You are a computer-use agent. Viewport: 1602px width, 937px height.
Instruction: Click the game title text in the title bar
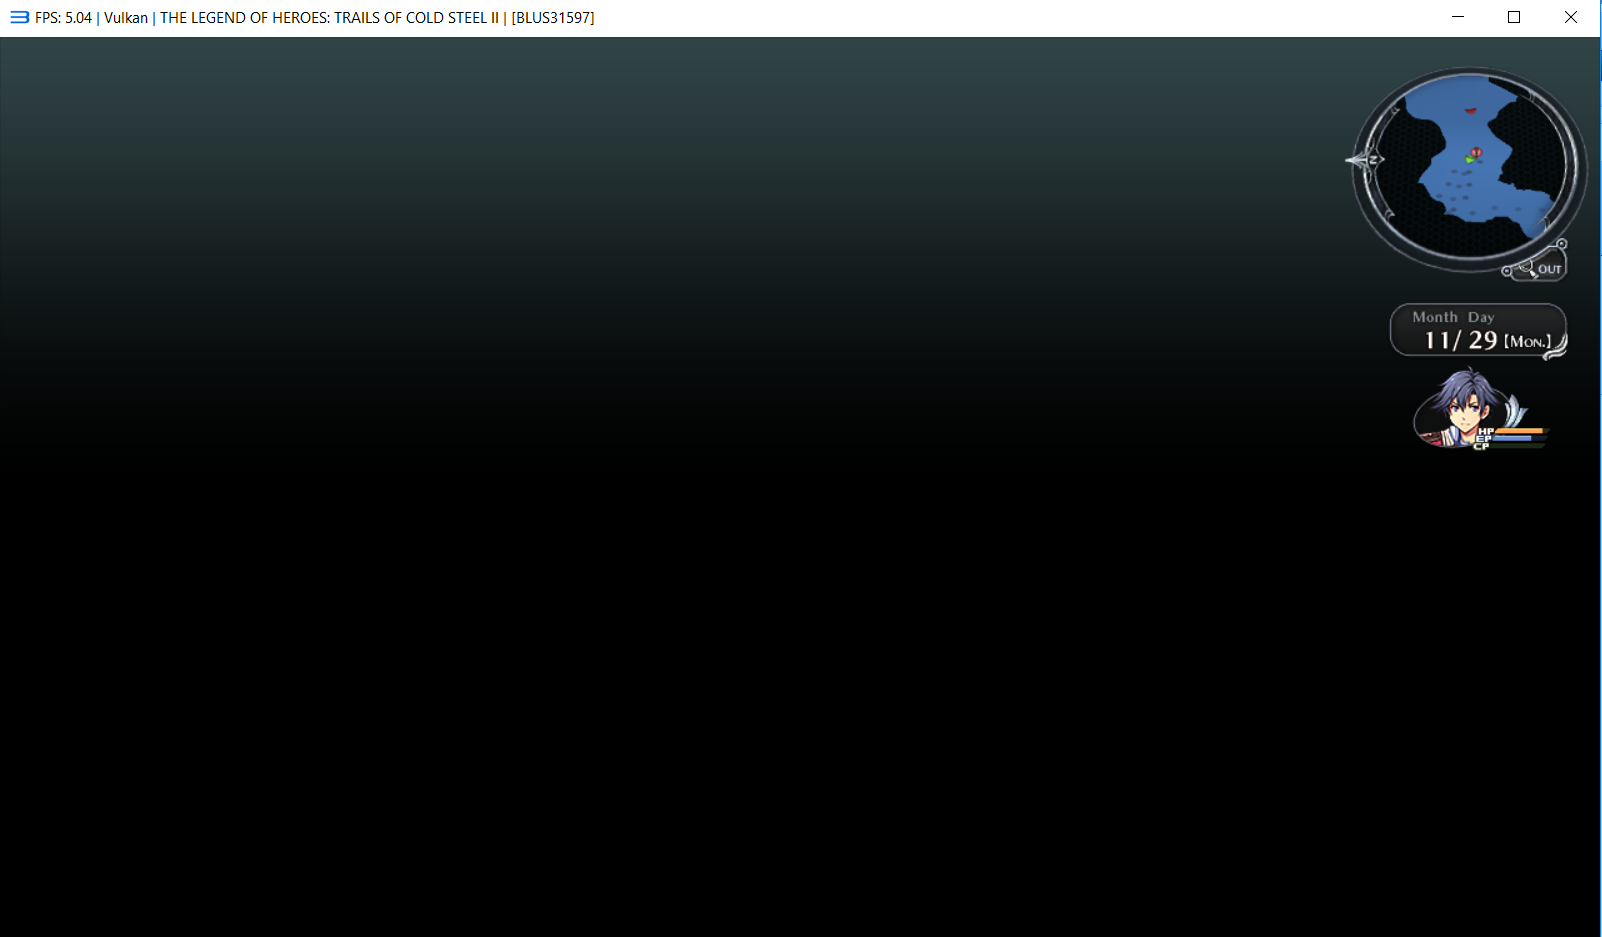click(329, 18)
